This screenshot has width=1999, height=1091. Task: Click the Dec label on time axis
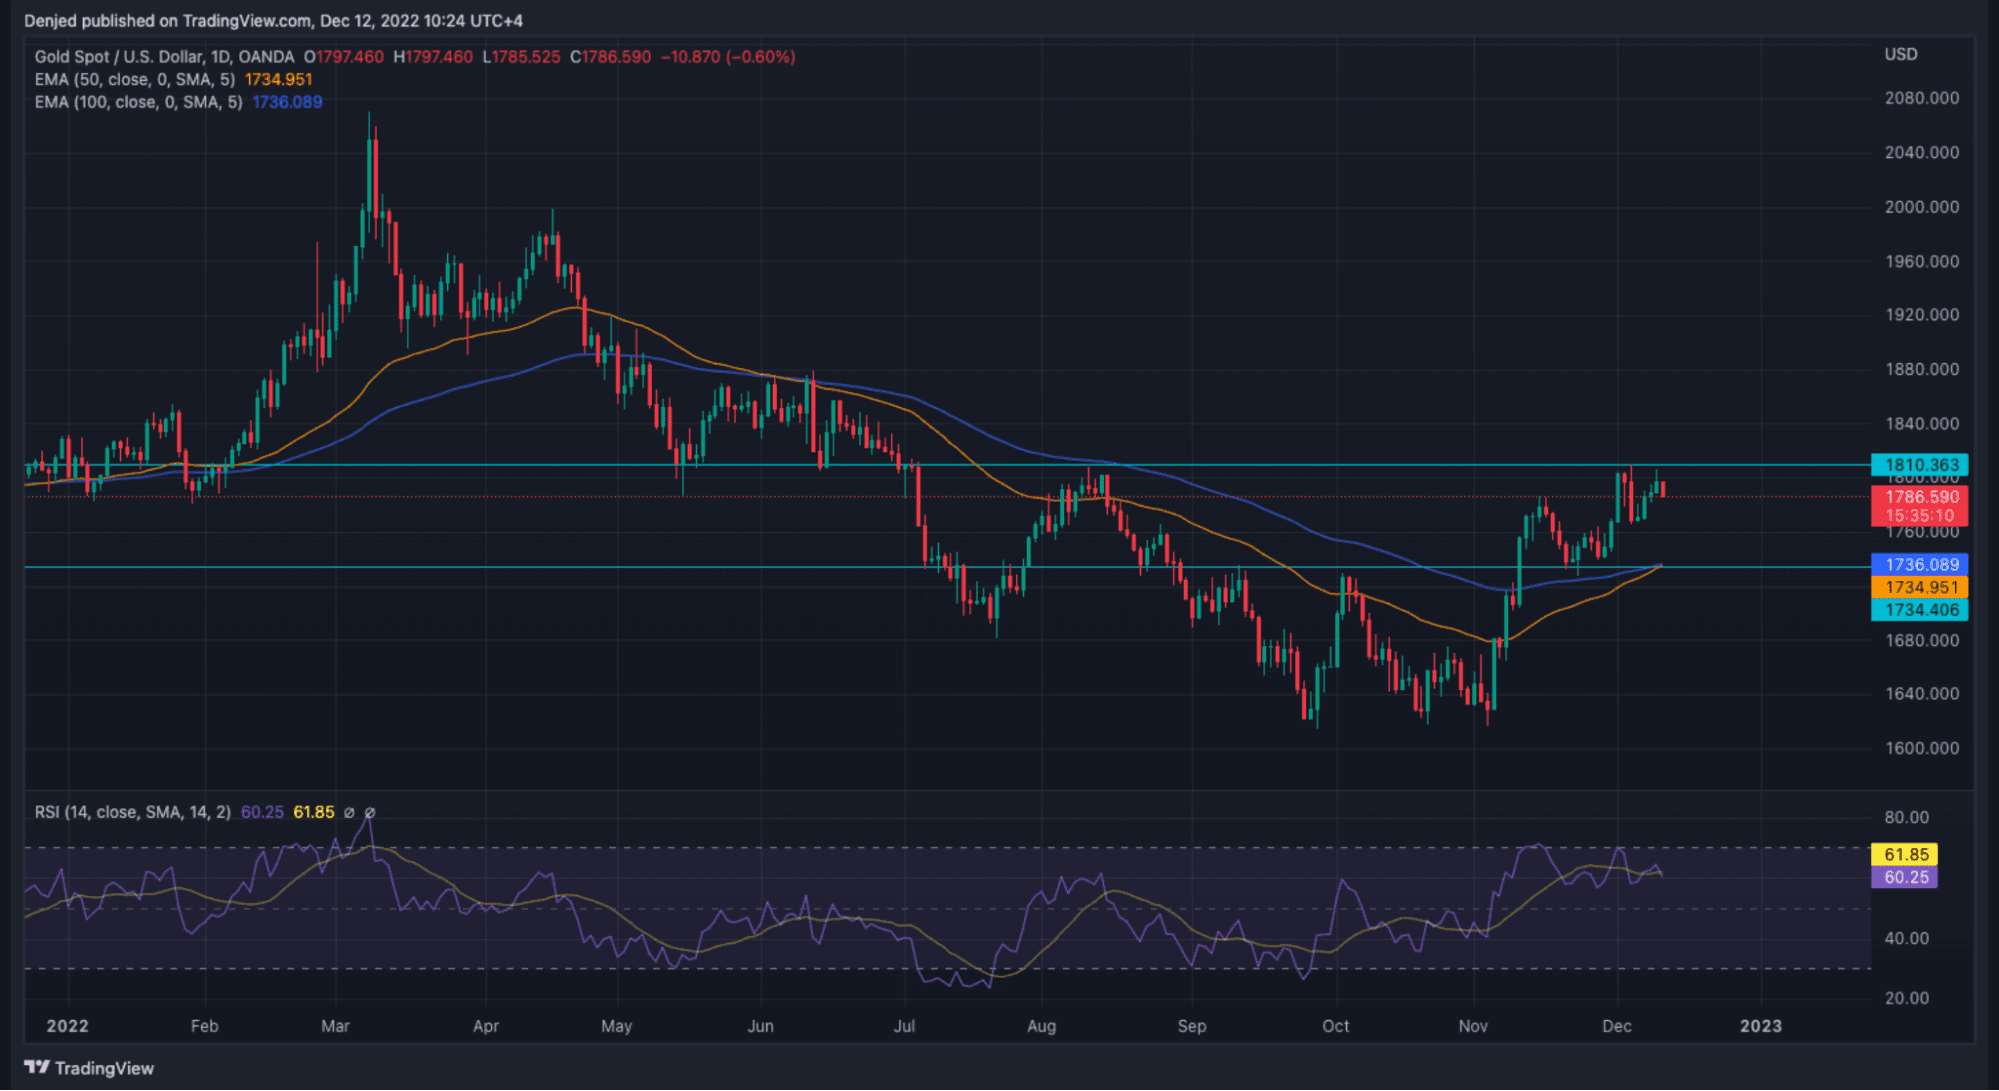tap(1616, 1026)
